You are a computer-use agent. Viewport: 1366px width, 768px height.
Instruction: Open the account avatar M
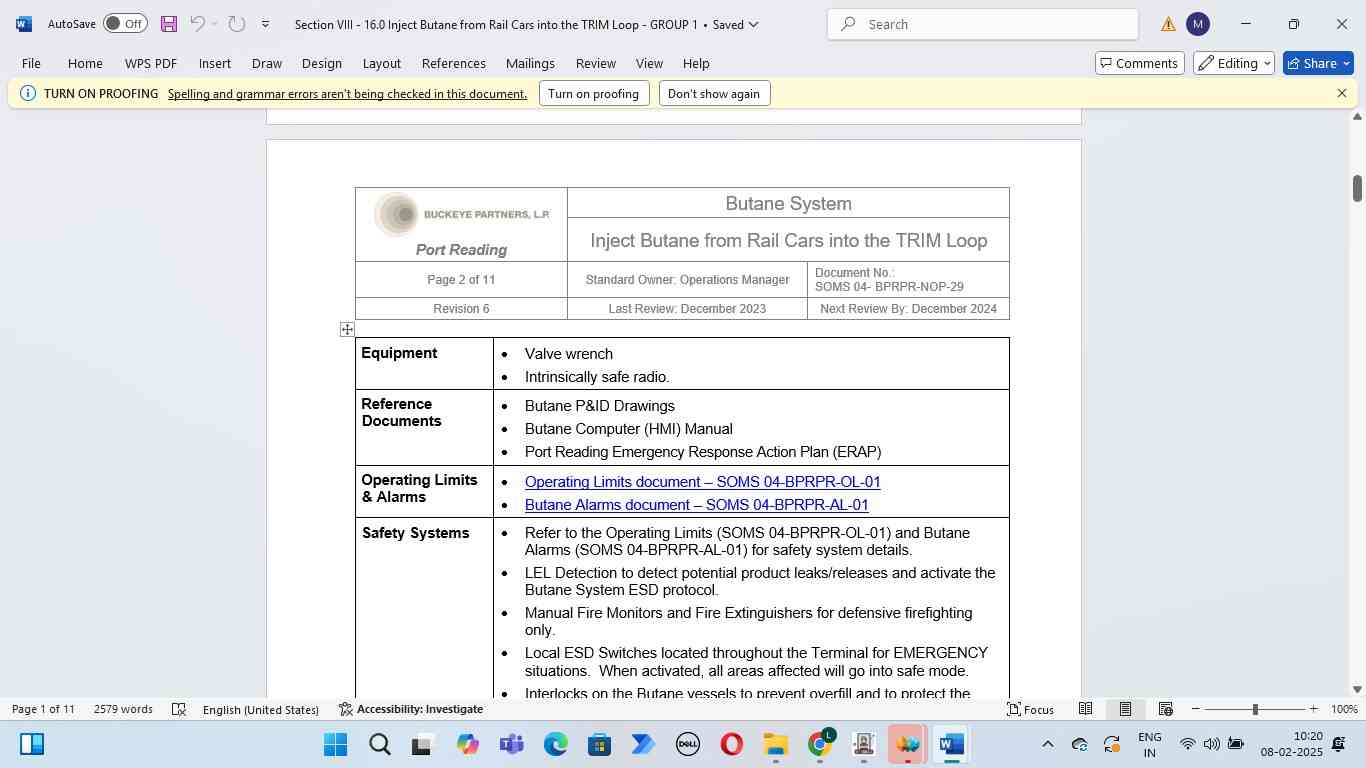(x=1198, y=24)
